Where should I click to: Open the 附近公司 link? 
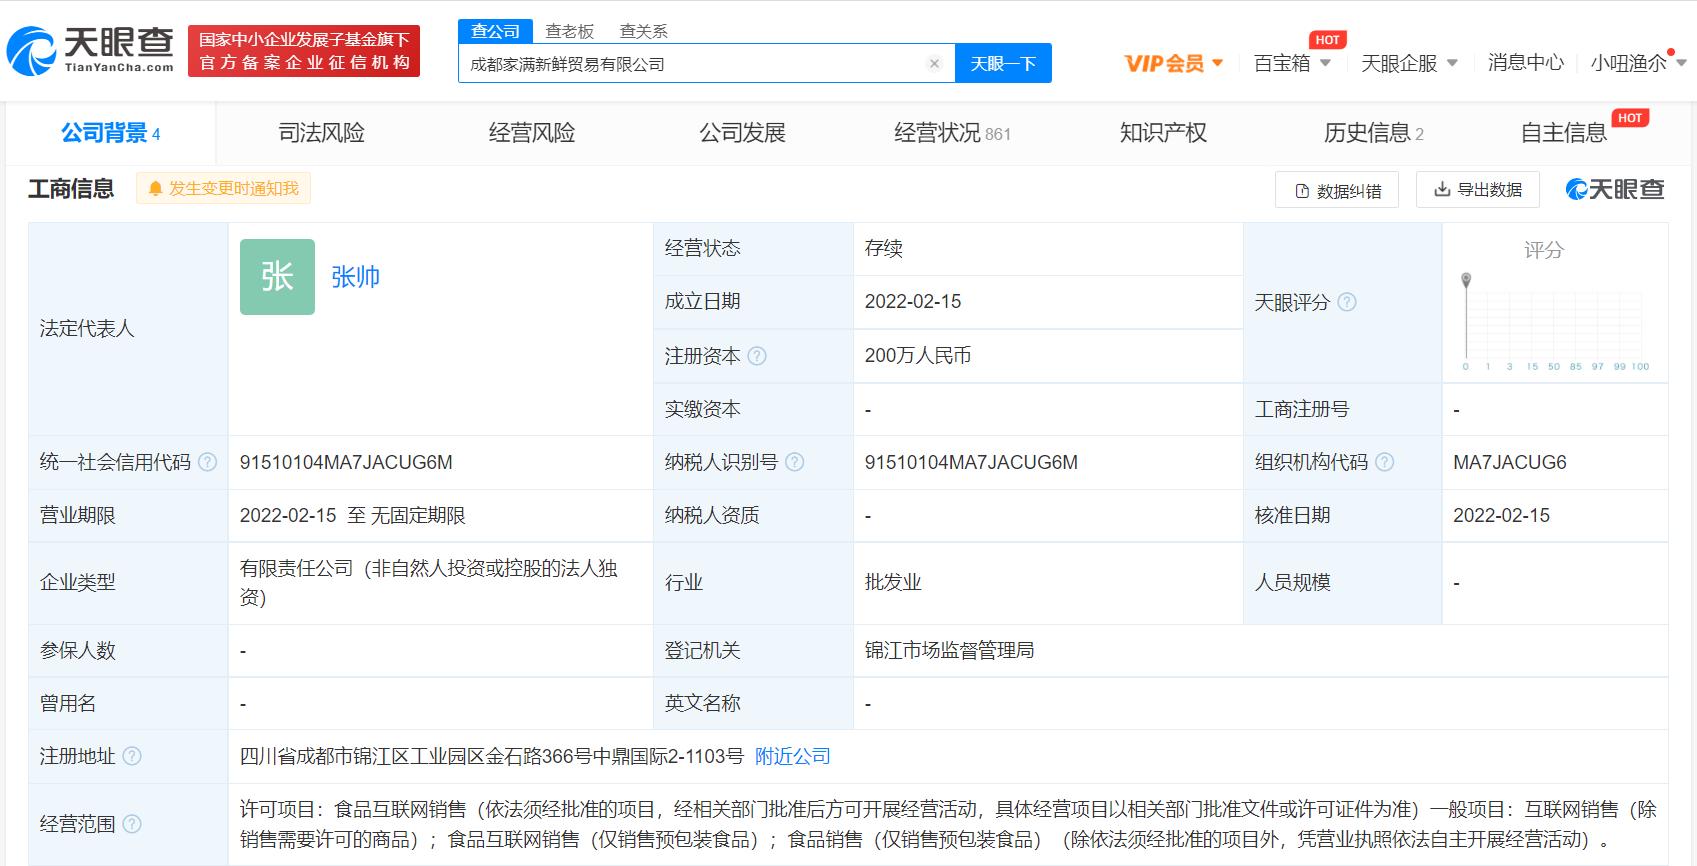(793, 756)
